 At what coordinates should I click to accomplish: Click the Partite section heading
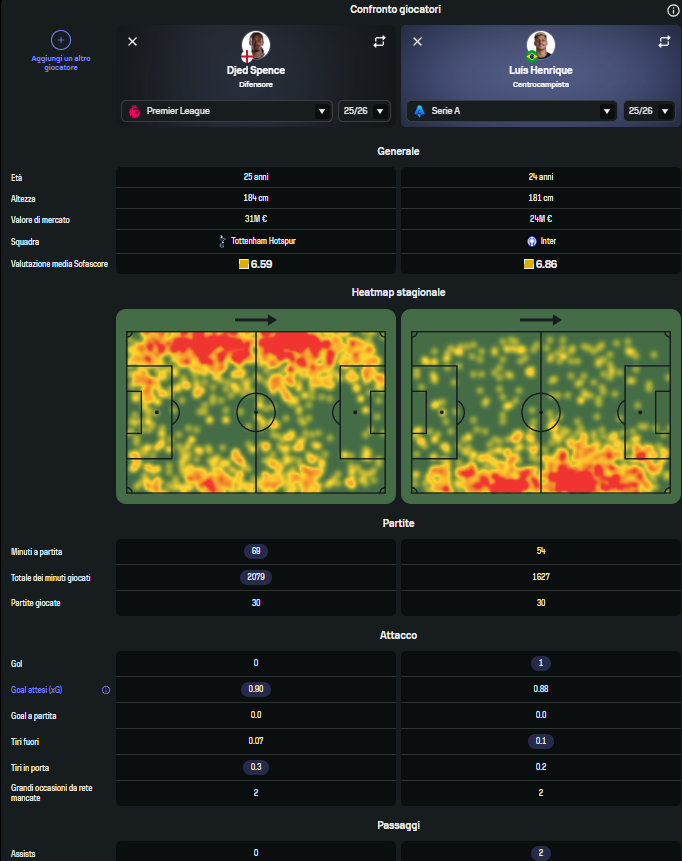[398, 523]
